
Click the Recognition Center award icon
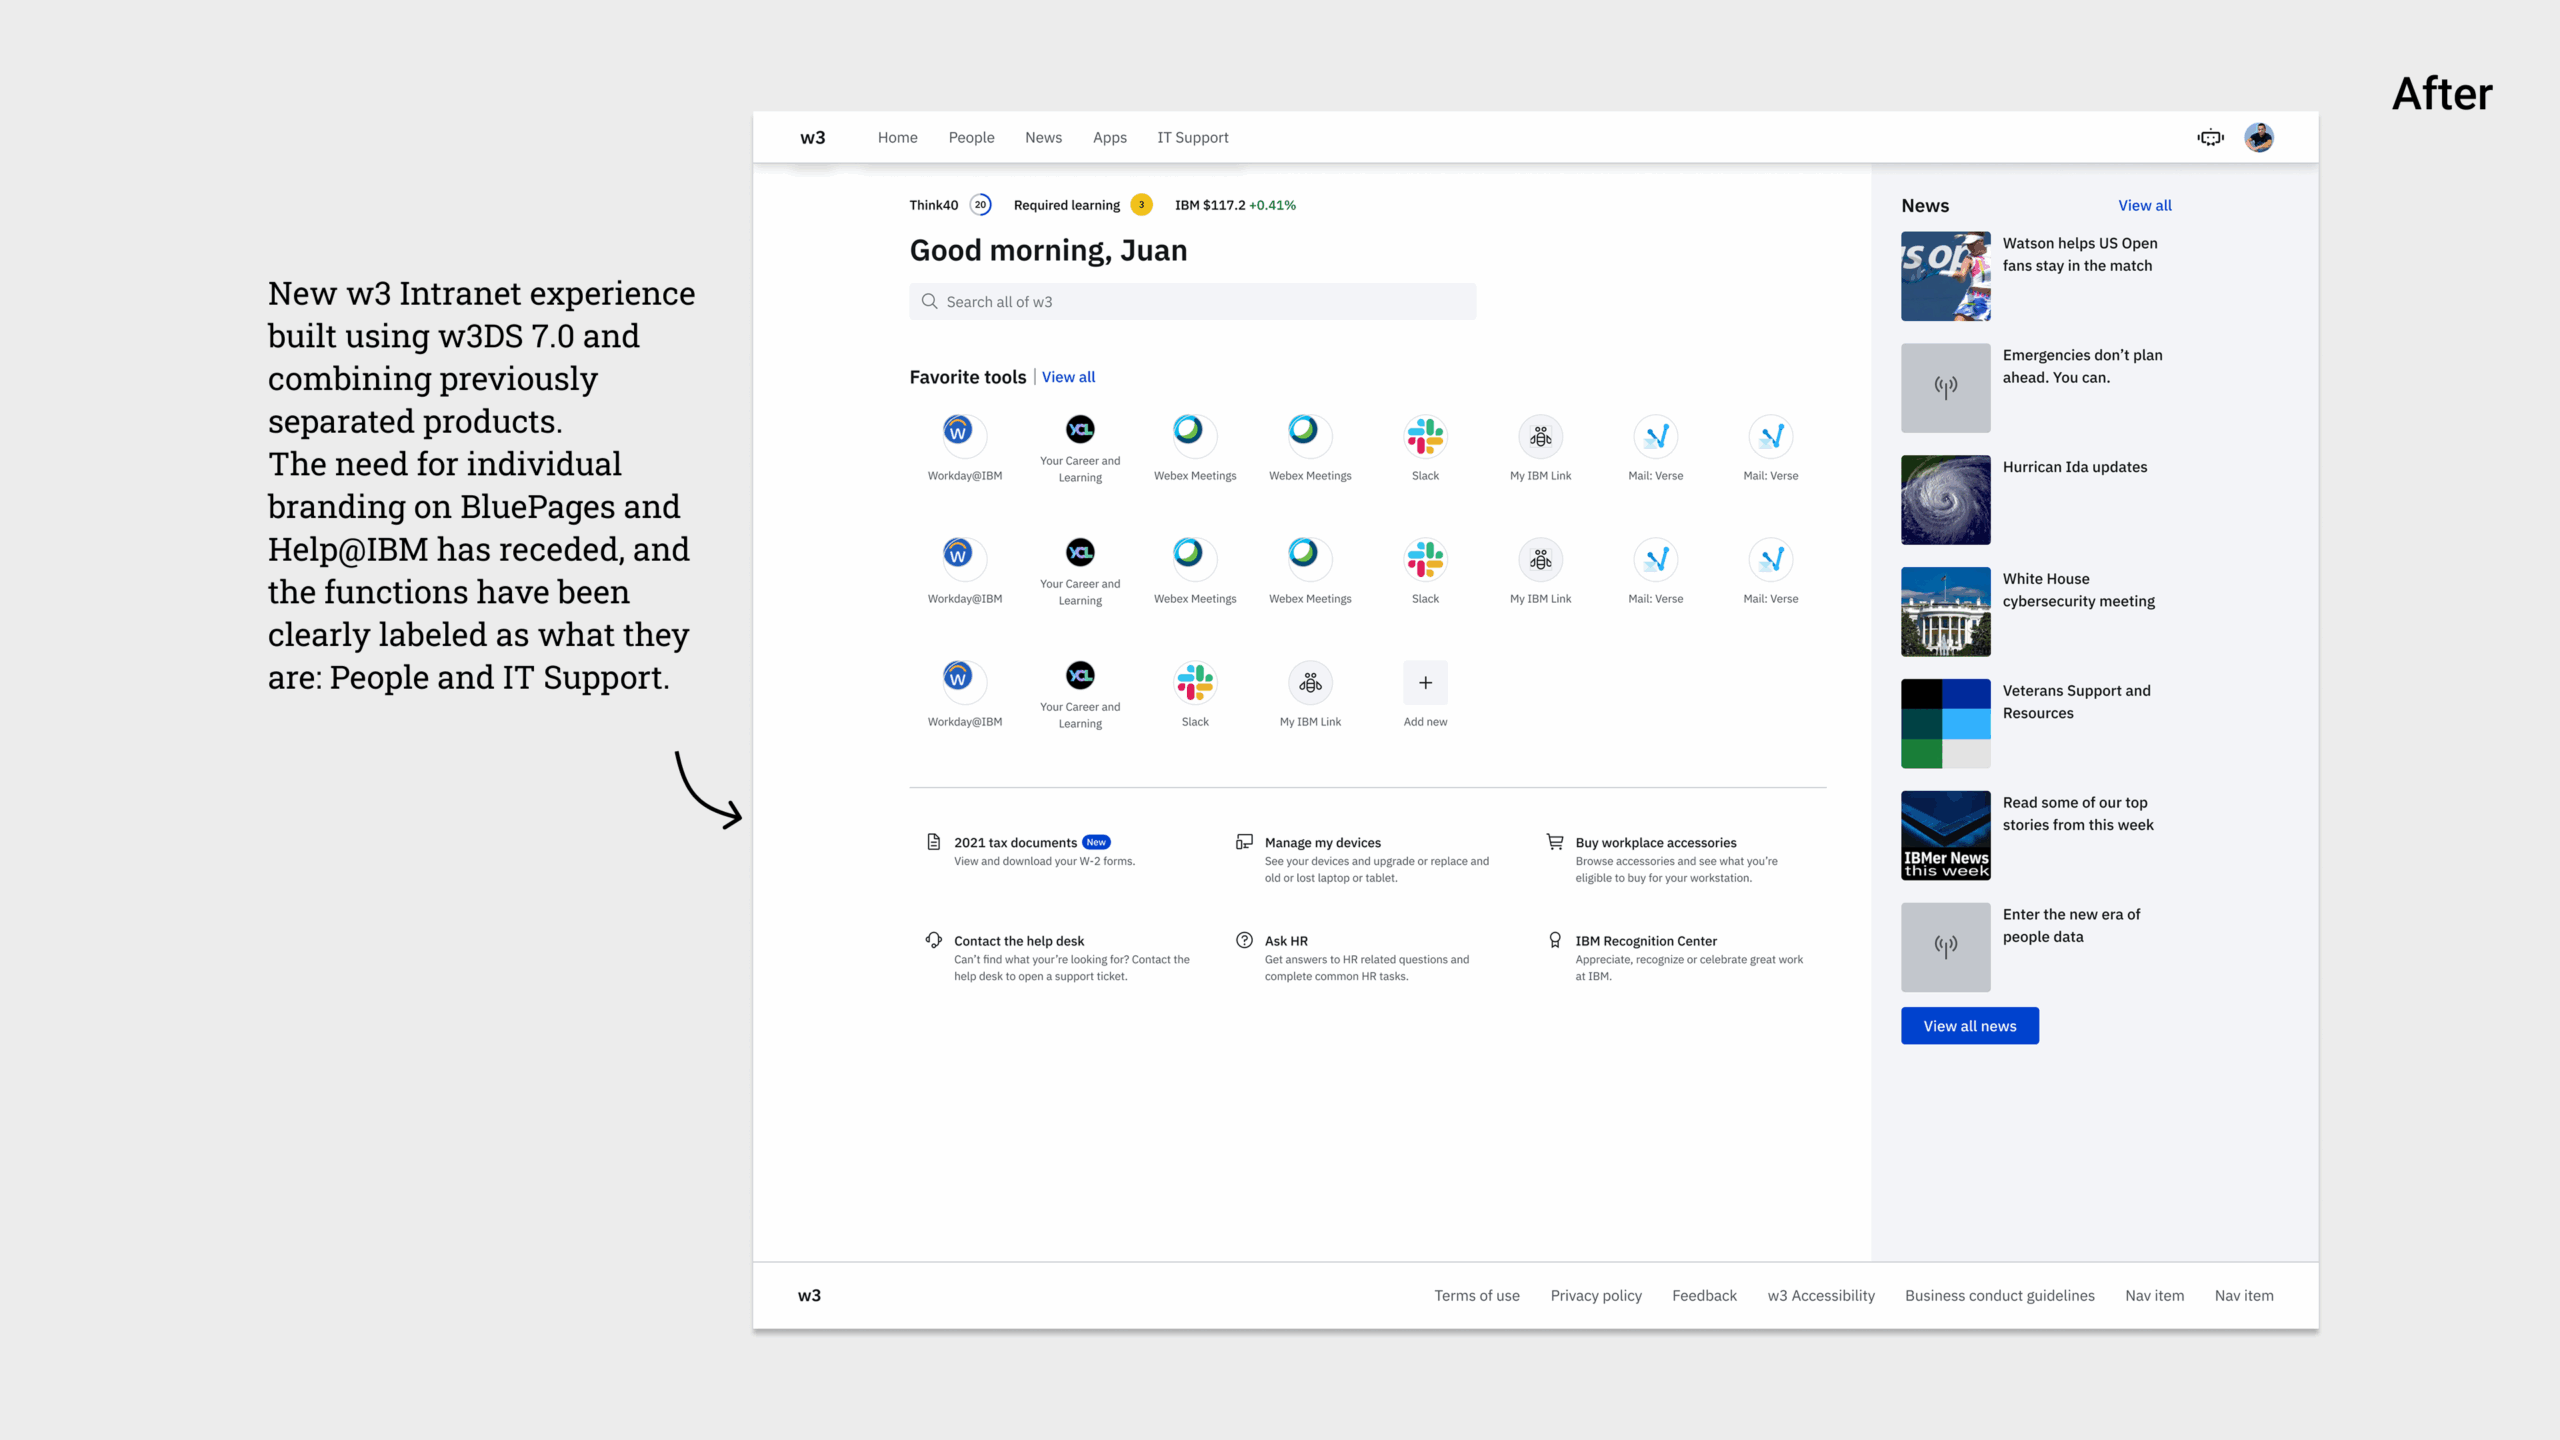(1555, 940)
